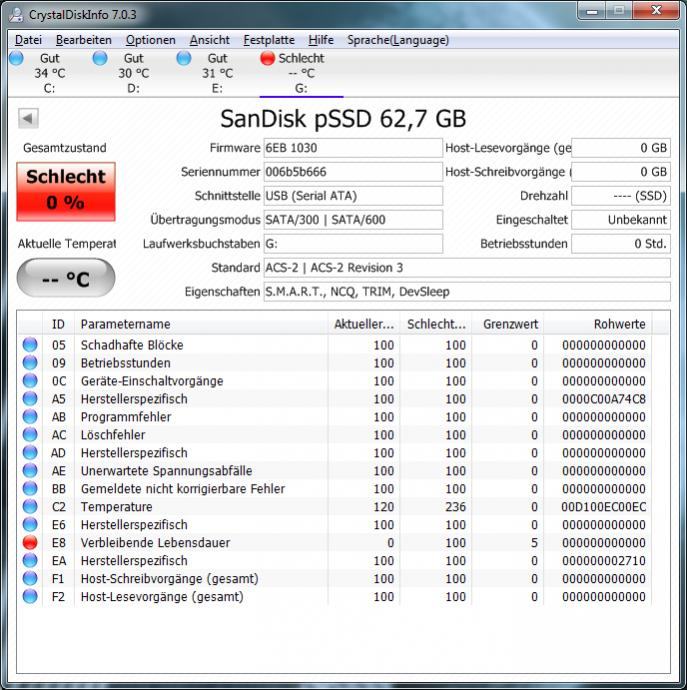Open the Festplatte menu
Screen dimensions: 687x690
269,40
